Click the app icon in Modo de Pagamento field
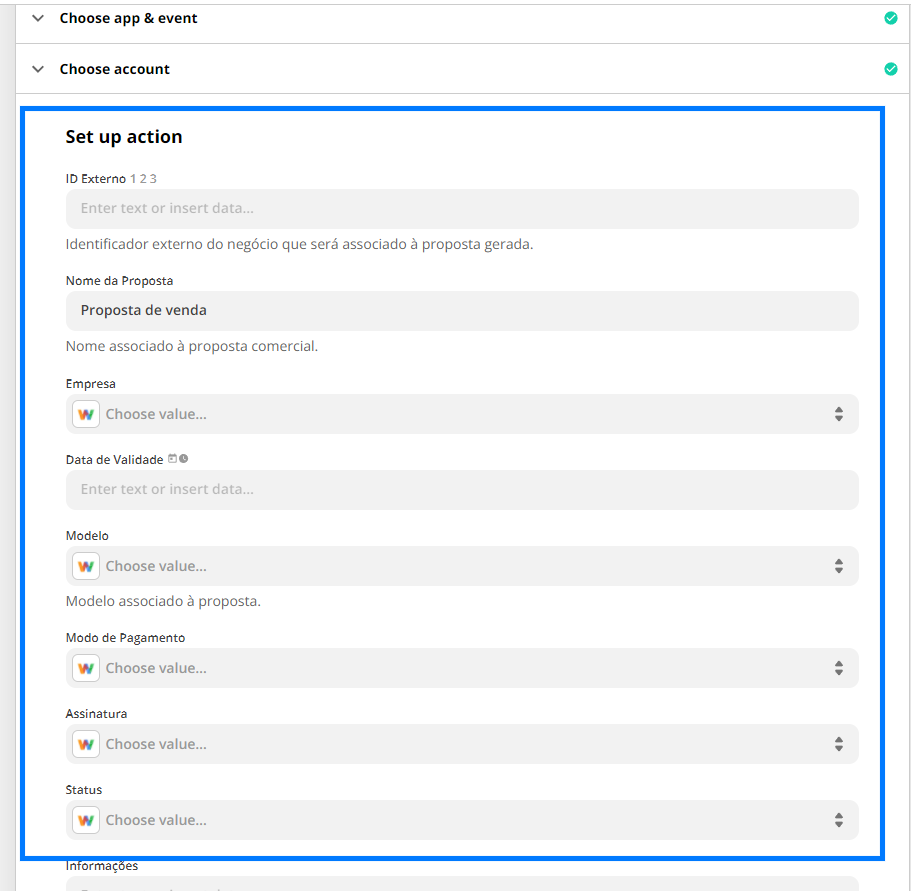 tap(85, 668)
